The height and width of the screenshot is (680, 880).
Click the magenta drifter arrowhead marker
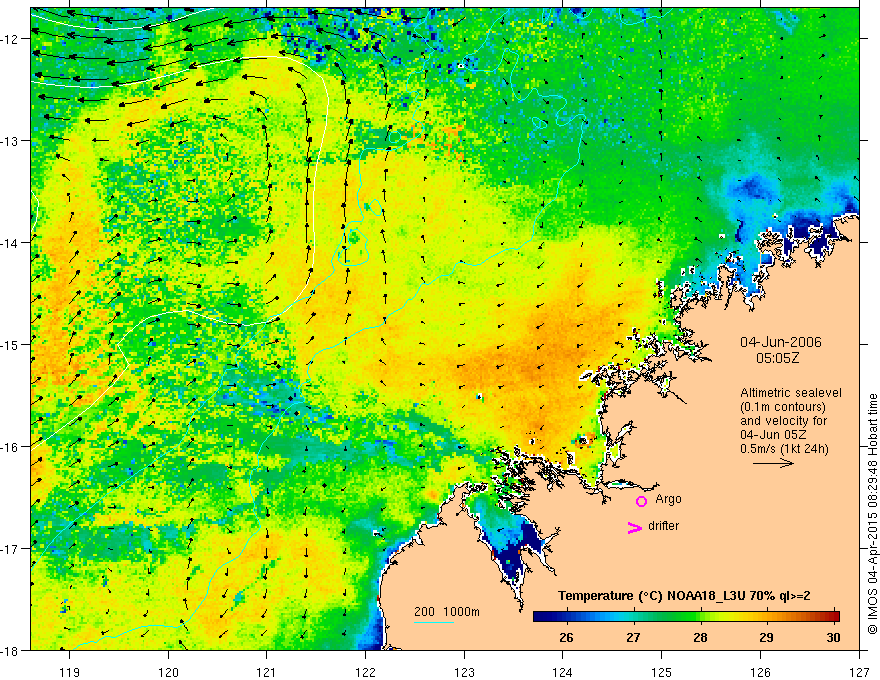pos(634,527)
